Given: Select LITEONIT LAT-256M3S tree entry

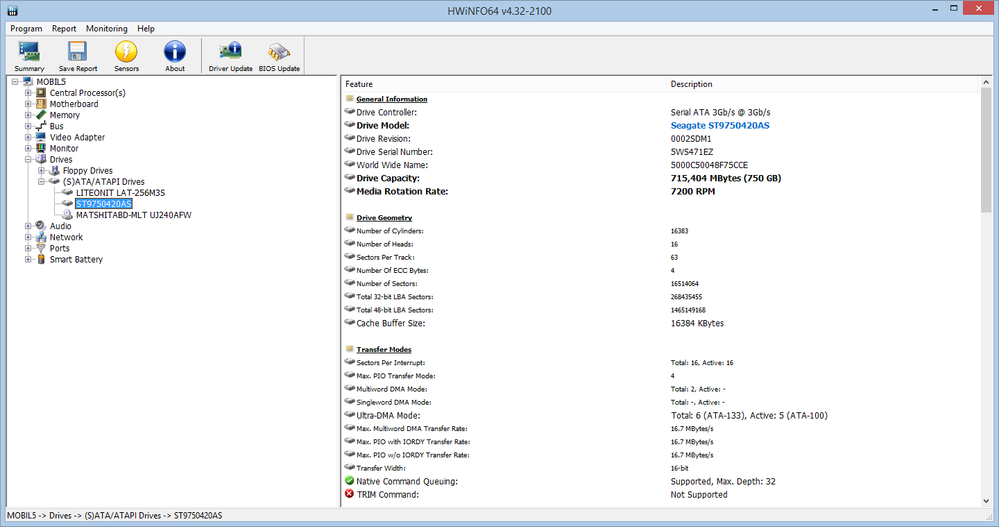Looking at the screenshot, I should (x=120, y=192).
